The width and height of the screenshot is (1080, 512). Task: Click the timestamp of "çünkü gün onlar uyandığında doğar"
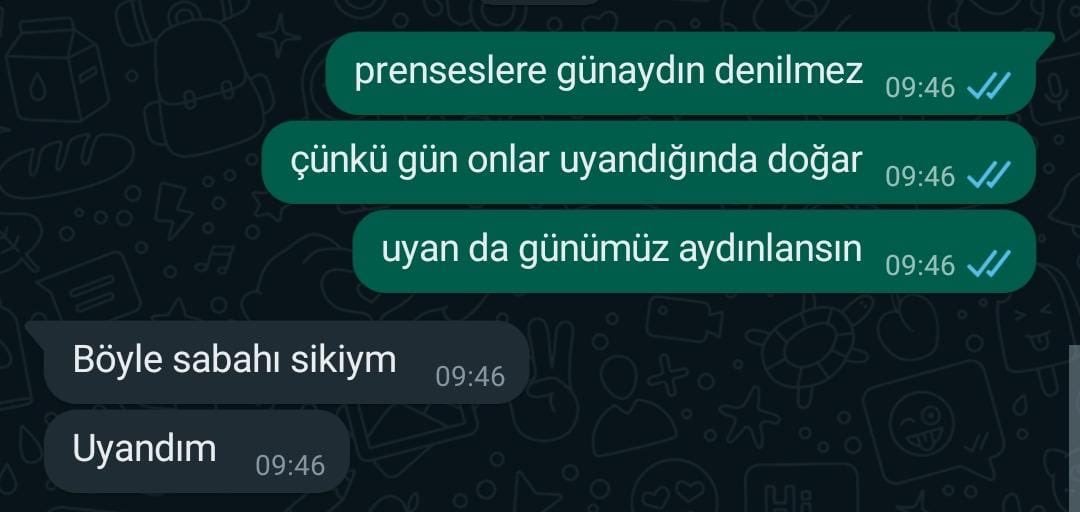[920, 176]
